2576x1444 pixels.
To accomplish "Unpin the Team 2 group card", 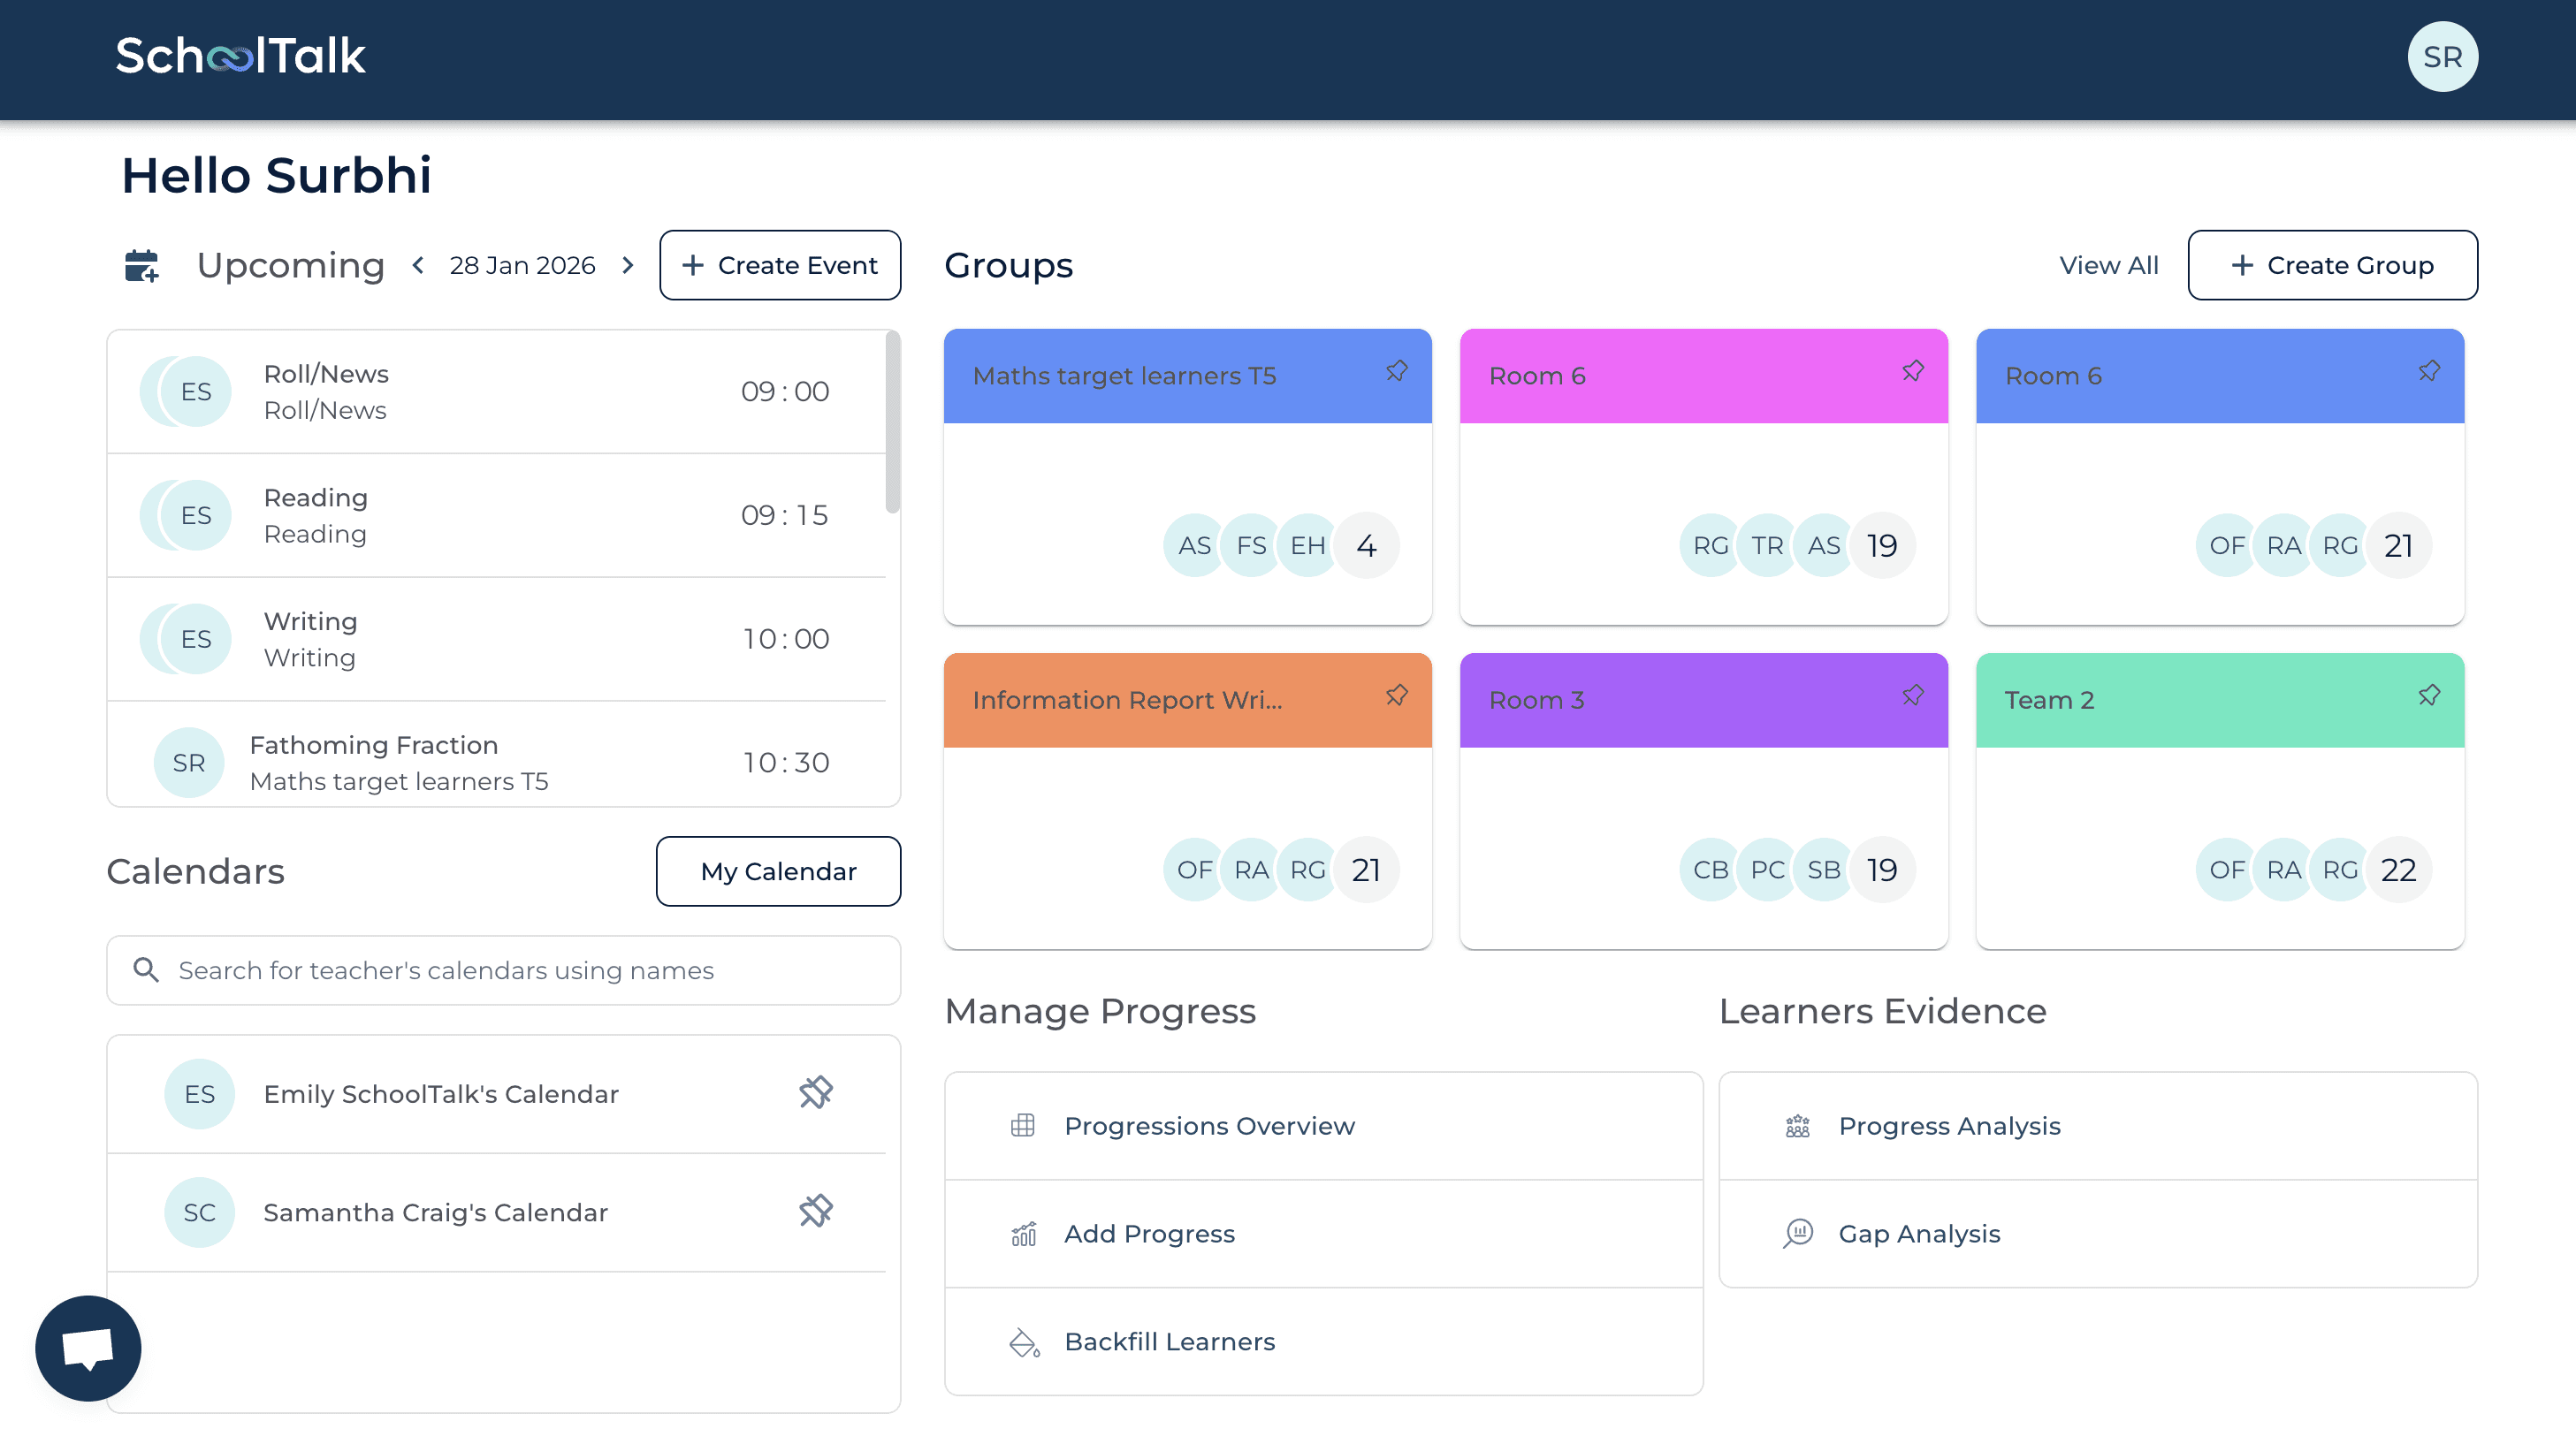I will [2428, 695].
